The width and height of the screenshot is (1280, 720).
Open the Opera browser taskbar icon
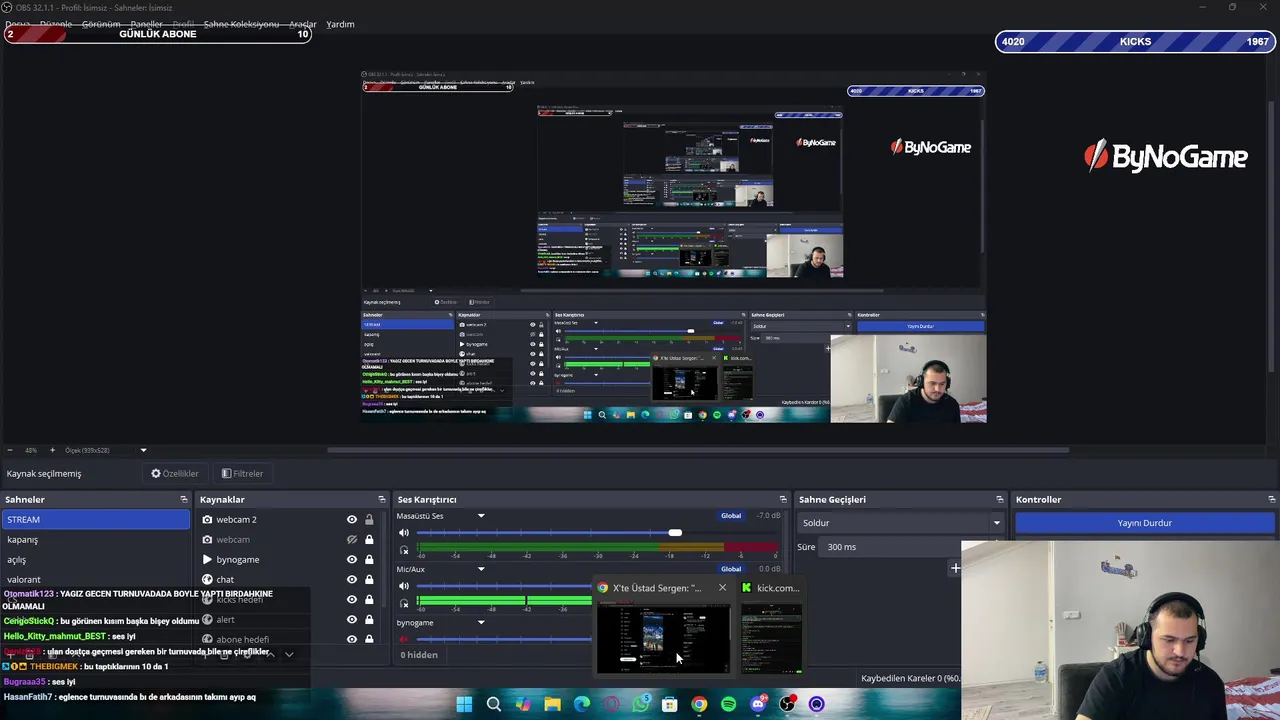point(611,704)
